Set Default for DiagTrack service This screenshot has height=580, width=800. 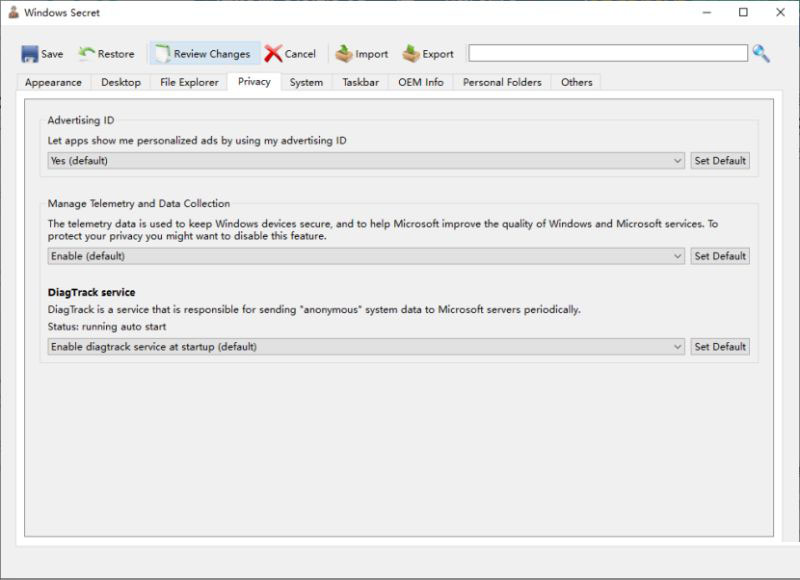pos(720,347)
